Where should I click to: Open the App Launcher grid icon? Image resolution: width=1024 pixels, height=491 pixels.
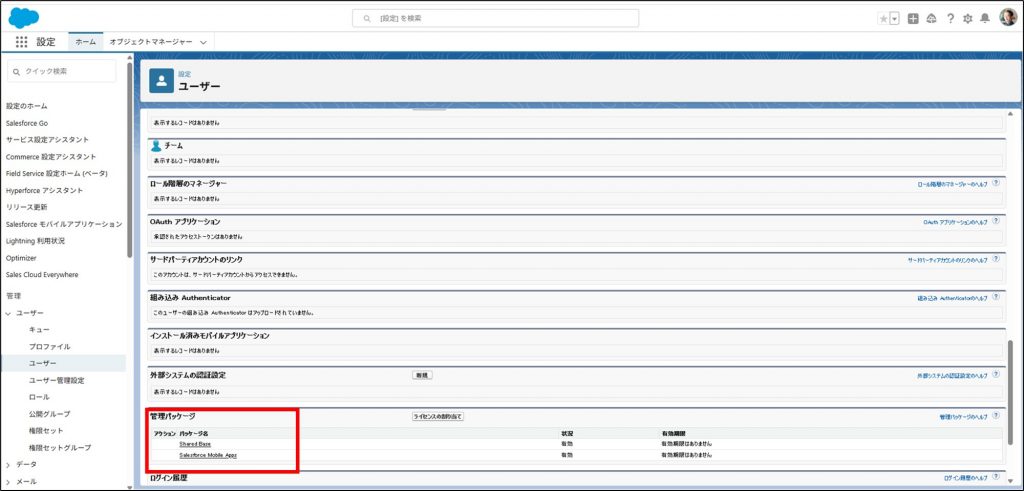pos(22,42)
